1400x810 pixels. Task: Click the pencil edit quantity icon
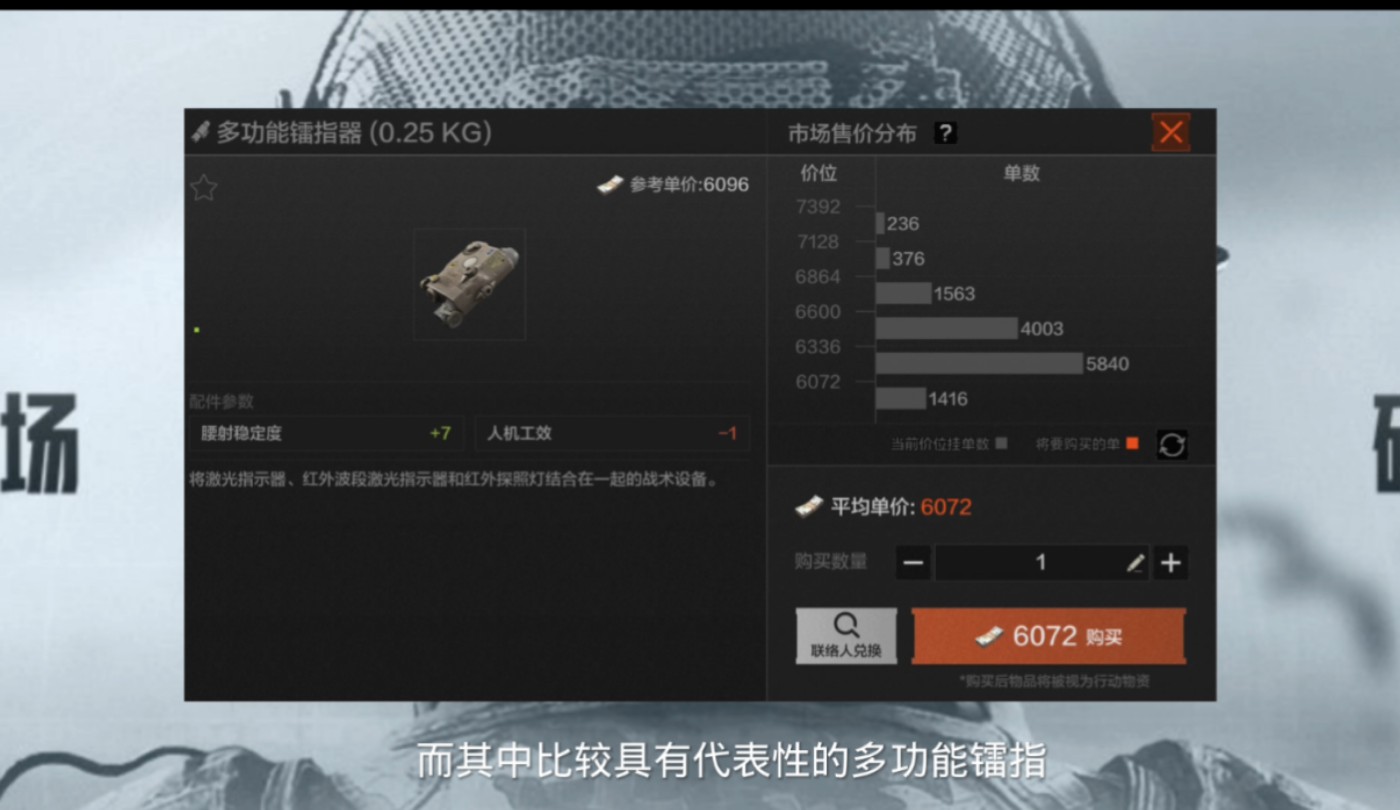click(x=1135, y=564)
